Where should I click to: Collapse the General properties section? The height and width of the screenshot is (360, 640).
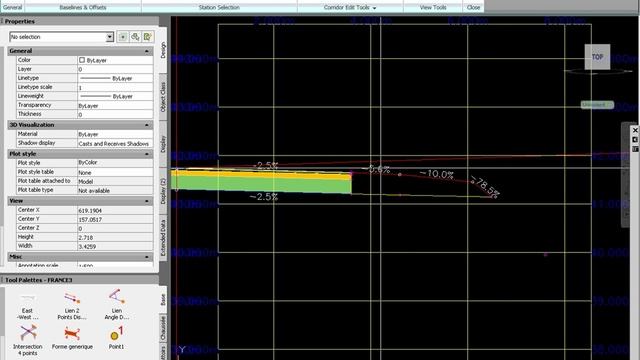pos(147,51)
